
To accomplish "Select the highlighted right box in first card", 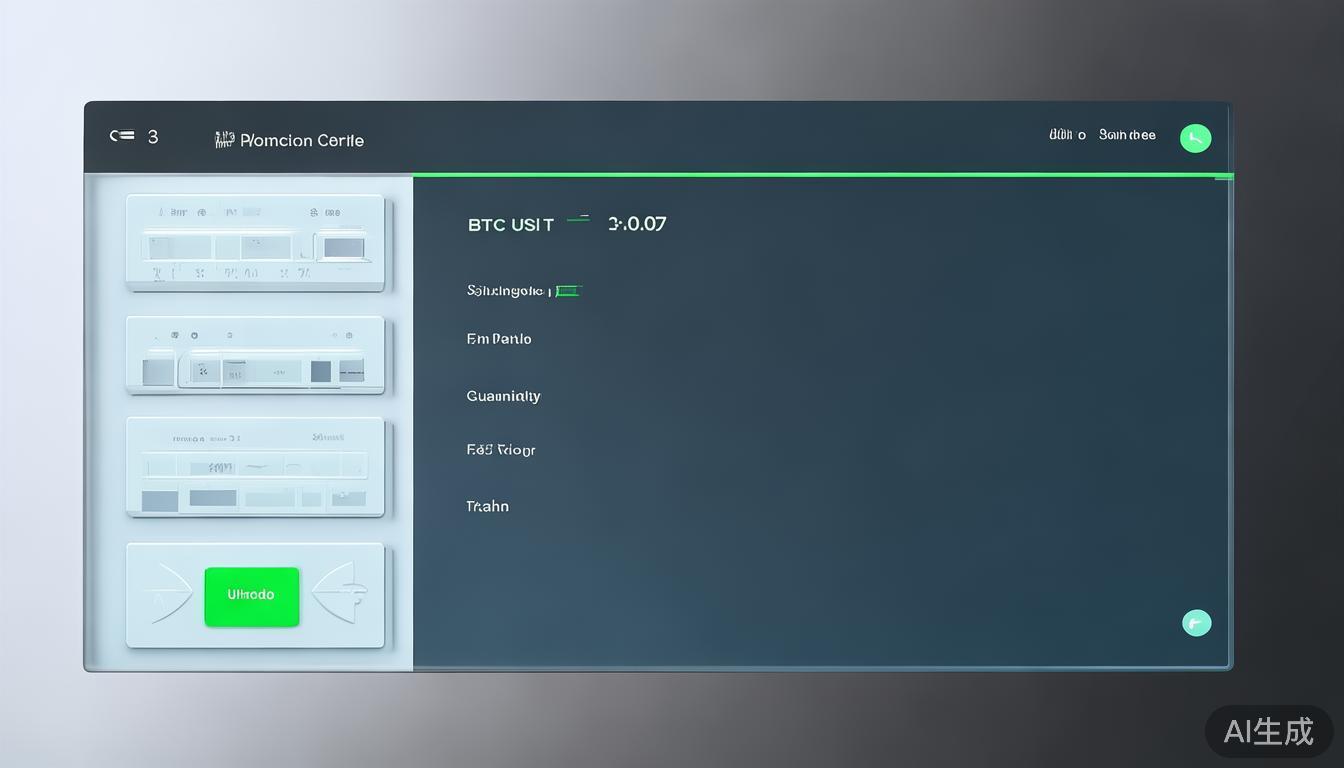I will (343, 247).
